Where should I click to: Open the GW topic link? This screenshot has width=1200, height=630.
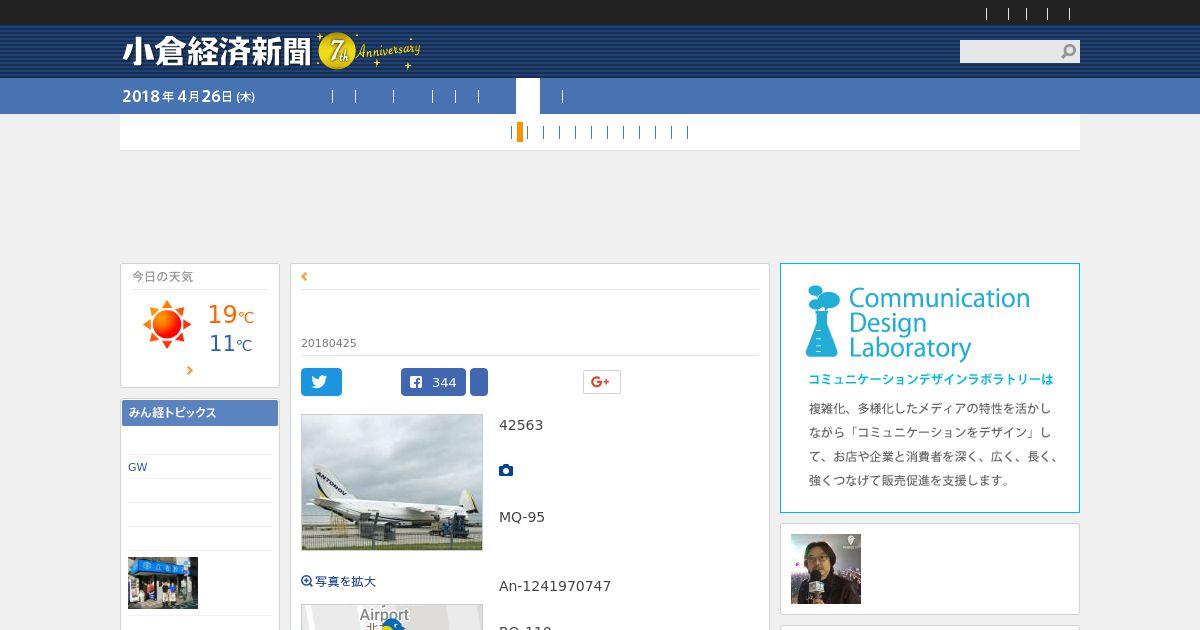(x=138, y=467)
